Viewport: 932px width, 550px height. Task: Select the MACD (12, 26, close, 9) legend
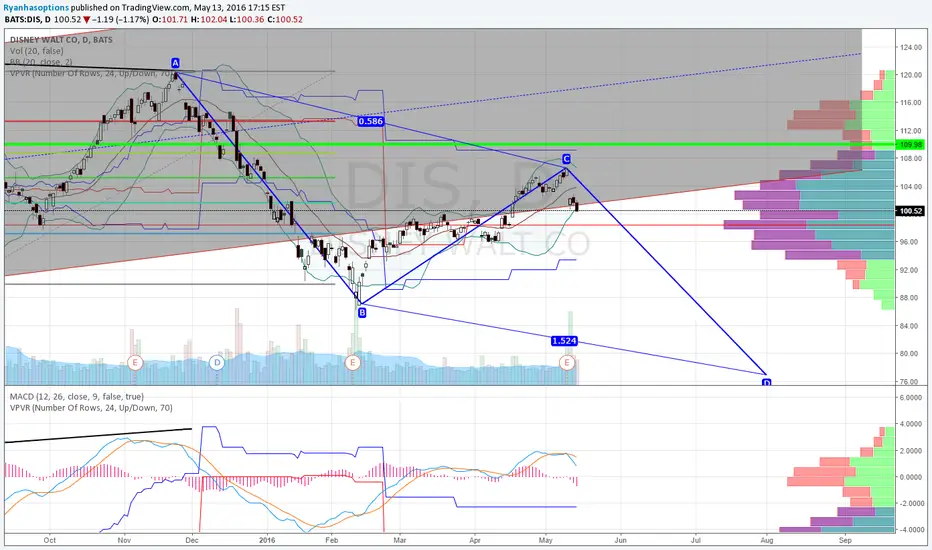pos(77,397)
